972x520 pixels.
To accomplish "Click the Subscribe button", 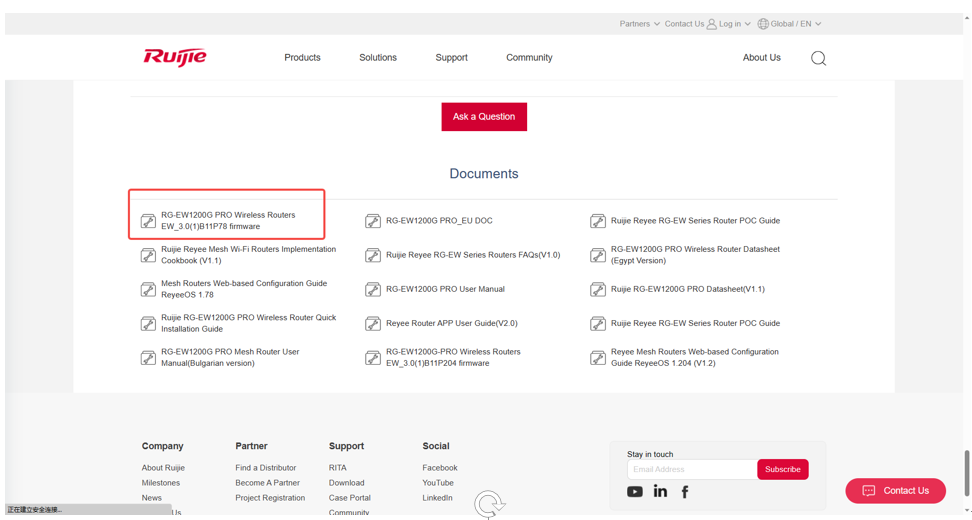I will [x=783, y=469].
